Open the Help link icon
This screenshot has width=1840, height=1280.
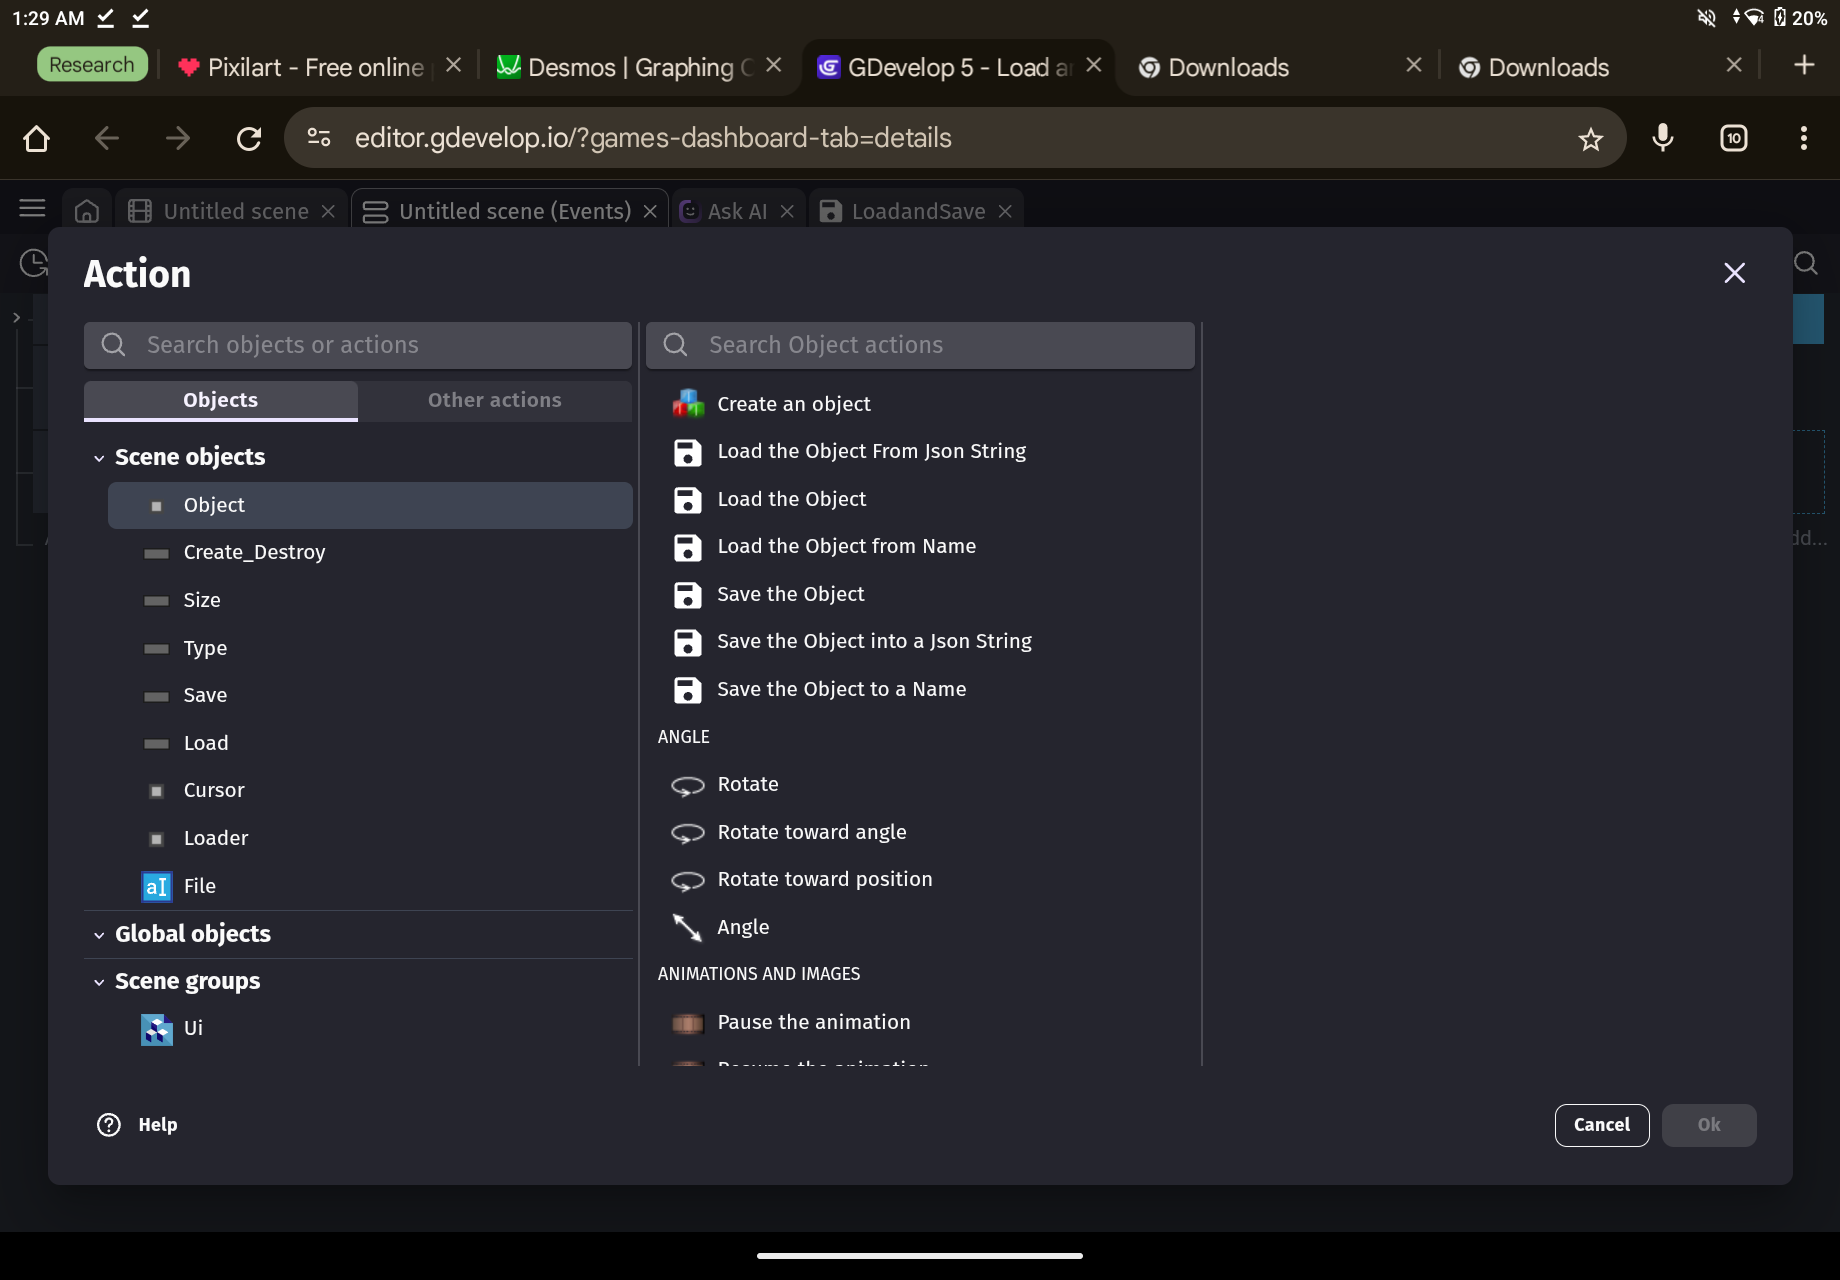tap(109, 1125)
